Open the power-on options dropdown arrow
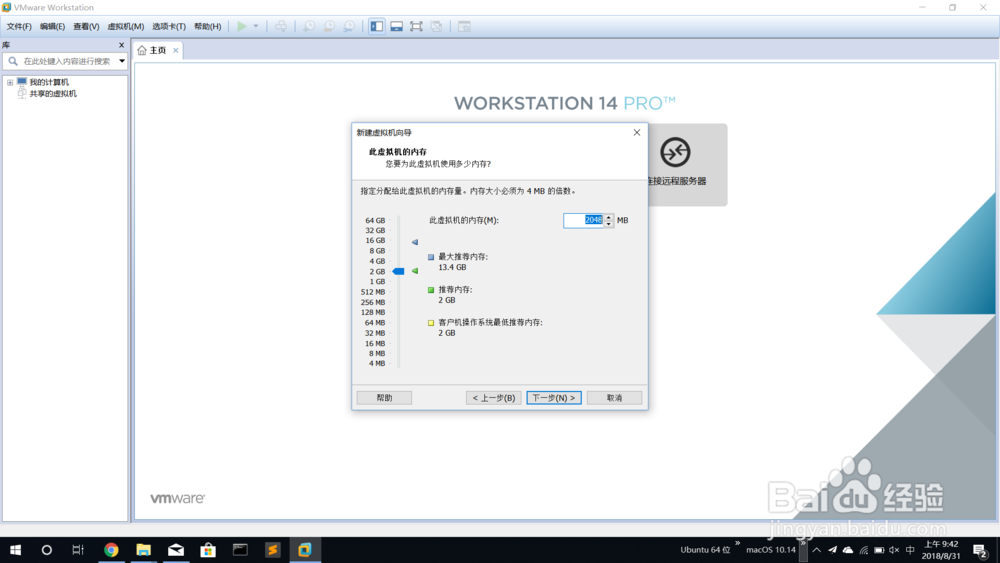1000x563 pixels. (x=256, y=26)
